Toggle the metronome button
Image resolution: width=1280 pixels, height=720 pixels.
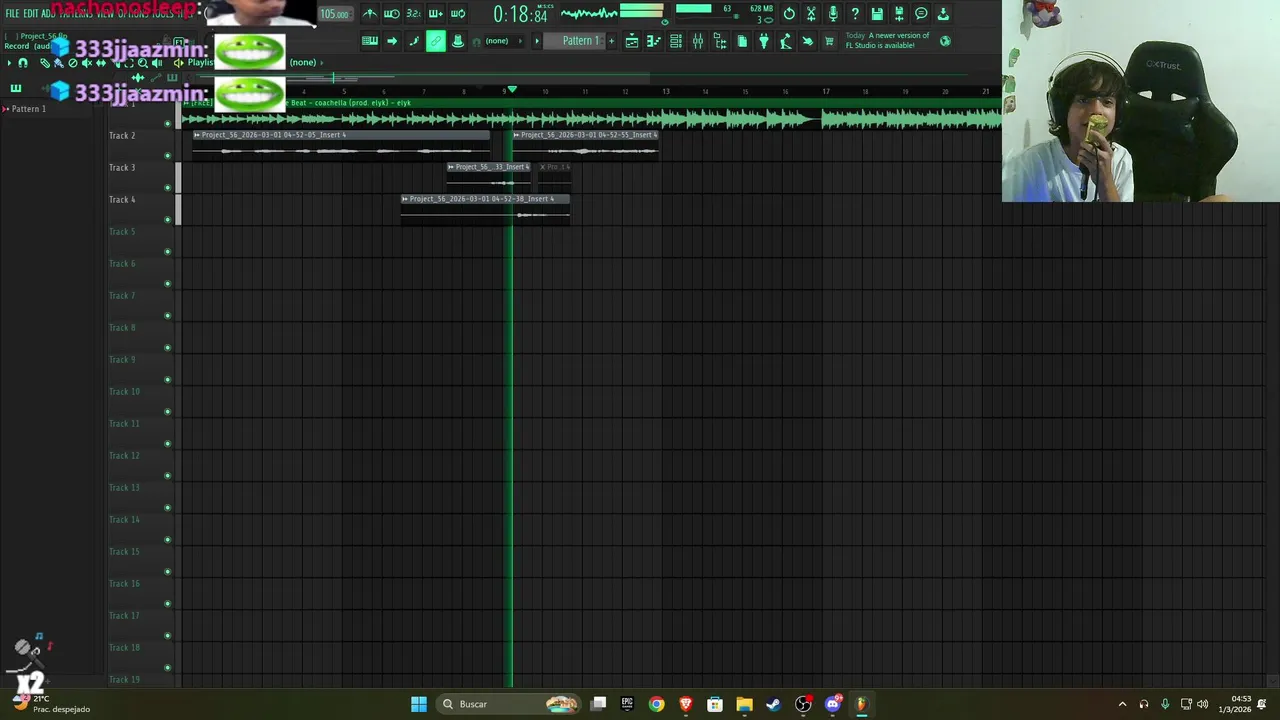tap(370, 14)
